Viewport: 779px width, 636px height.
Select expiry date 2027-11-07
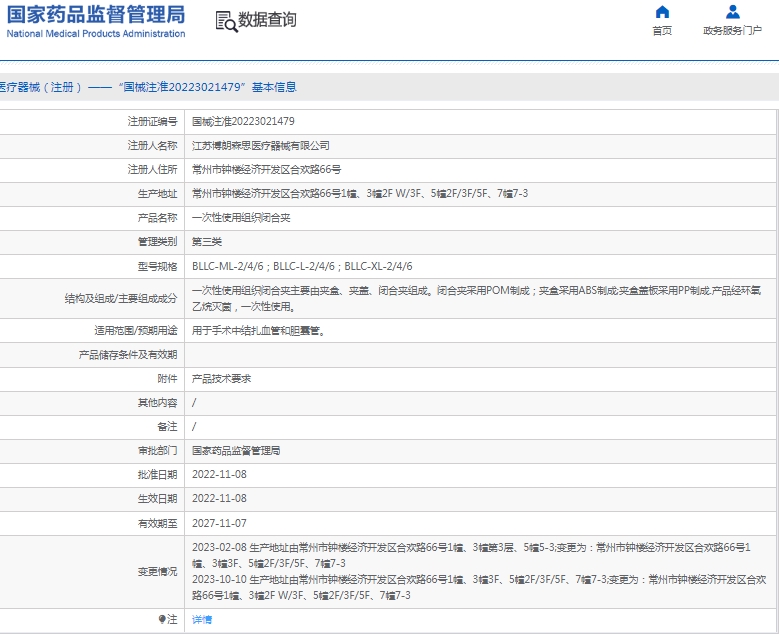tap(219, 523)
